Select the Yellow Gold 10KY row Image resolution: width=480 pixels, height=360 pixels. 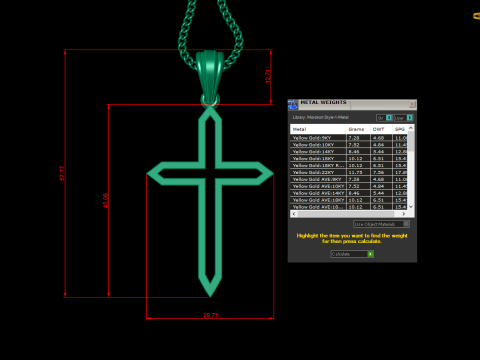[348, 145]
